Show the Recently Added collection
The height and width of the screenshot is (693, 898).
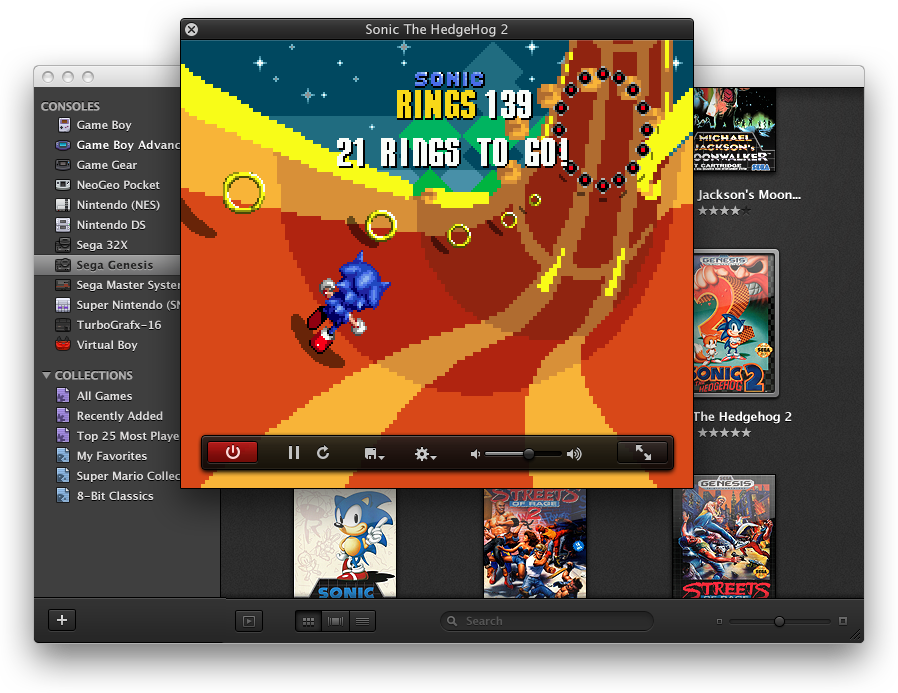click(119, 416)
